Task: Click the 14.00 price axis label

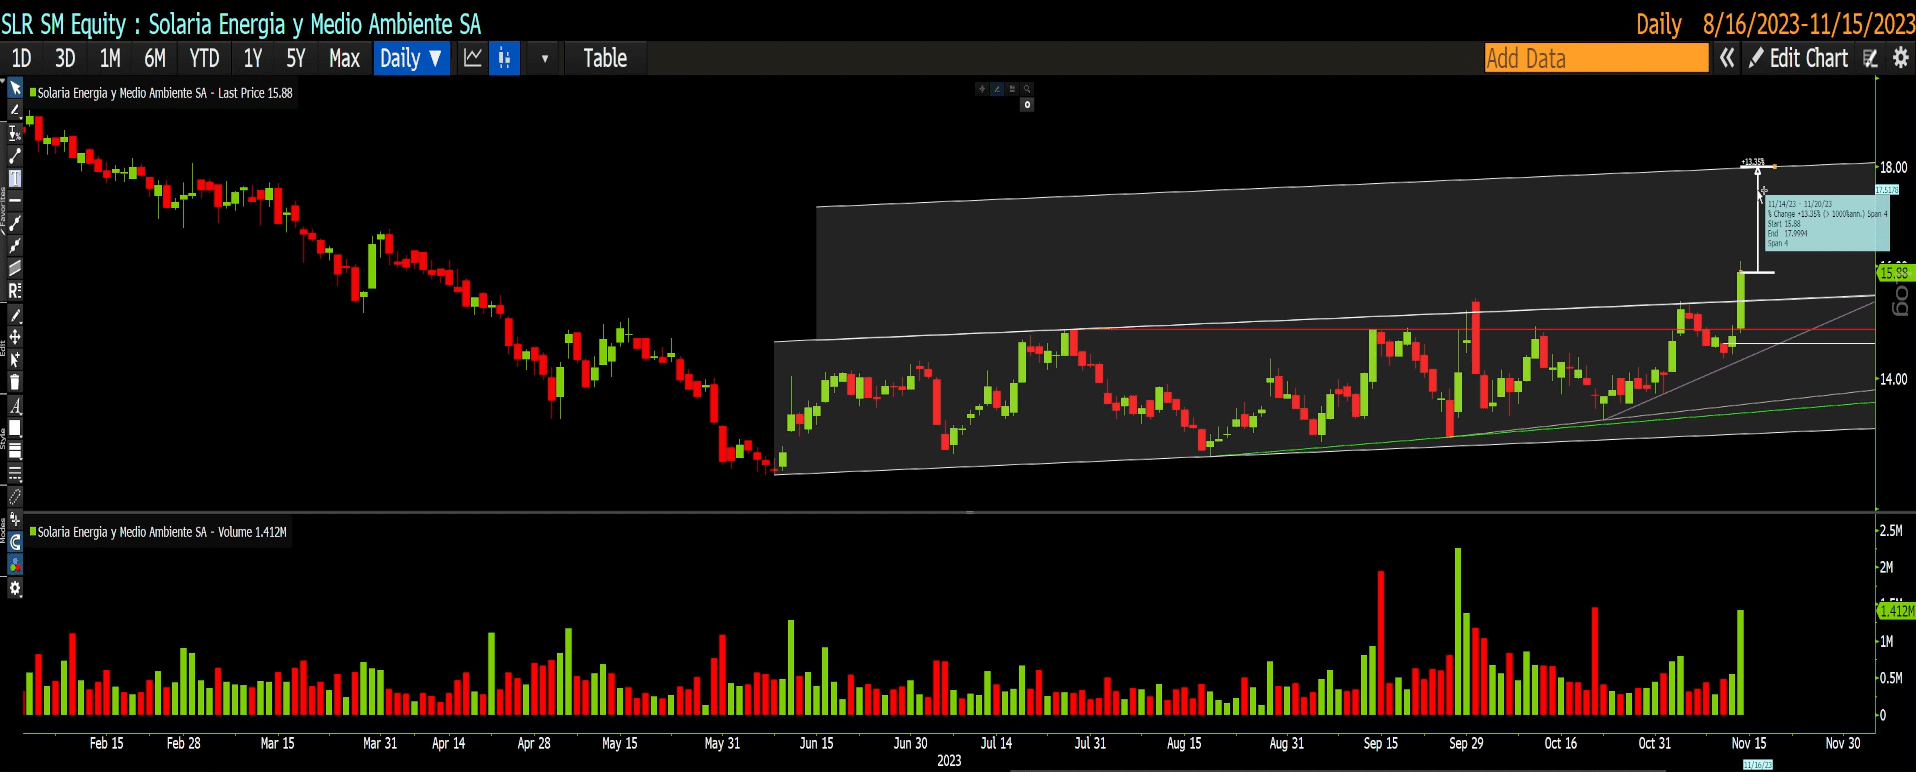Action: [1893, 379]
